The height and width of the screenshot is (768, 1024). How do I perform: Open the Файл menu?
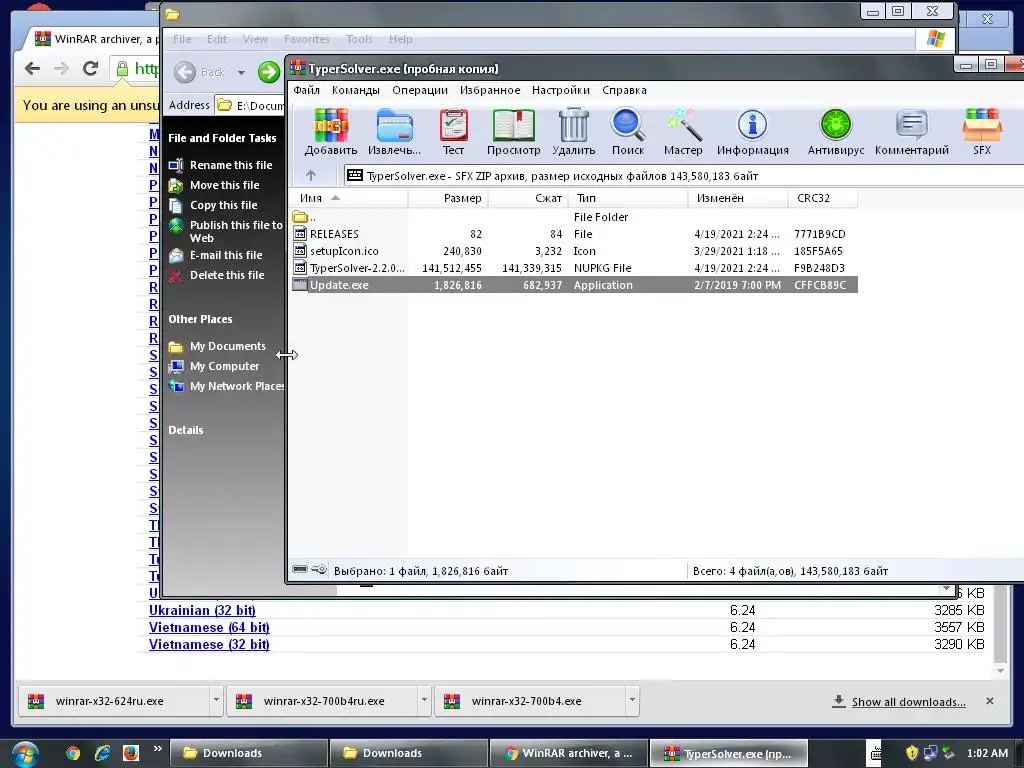click(x=306, y=90)
